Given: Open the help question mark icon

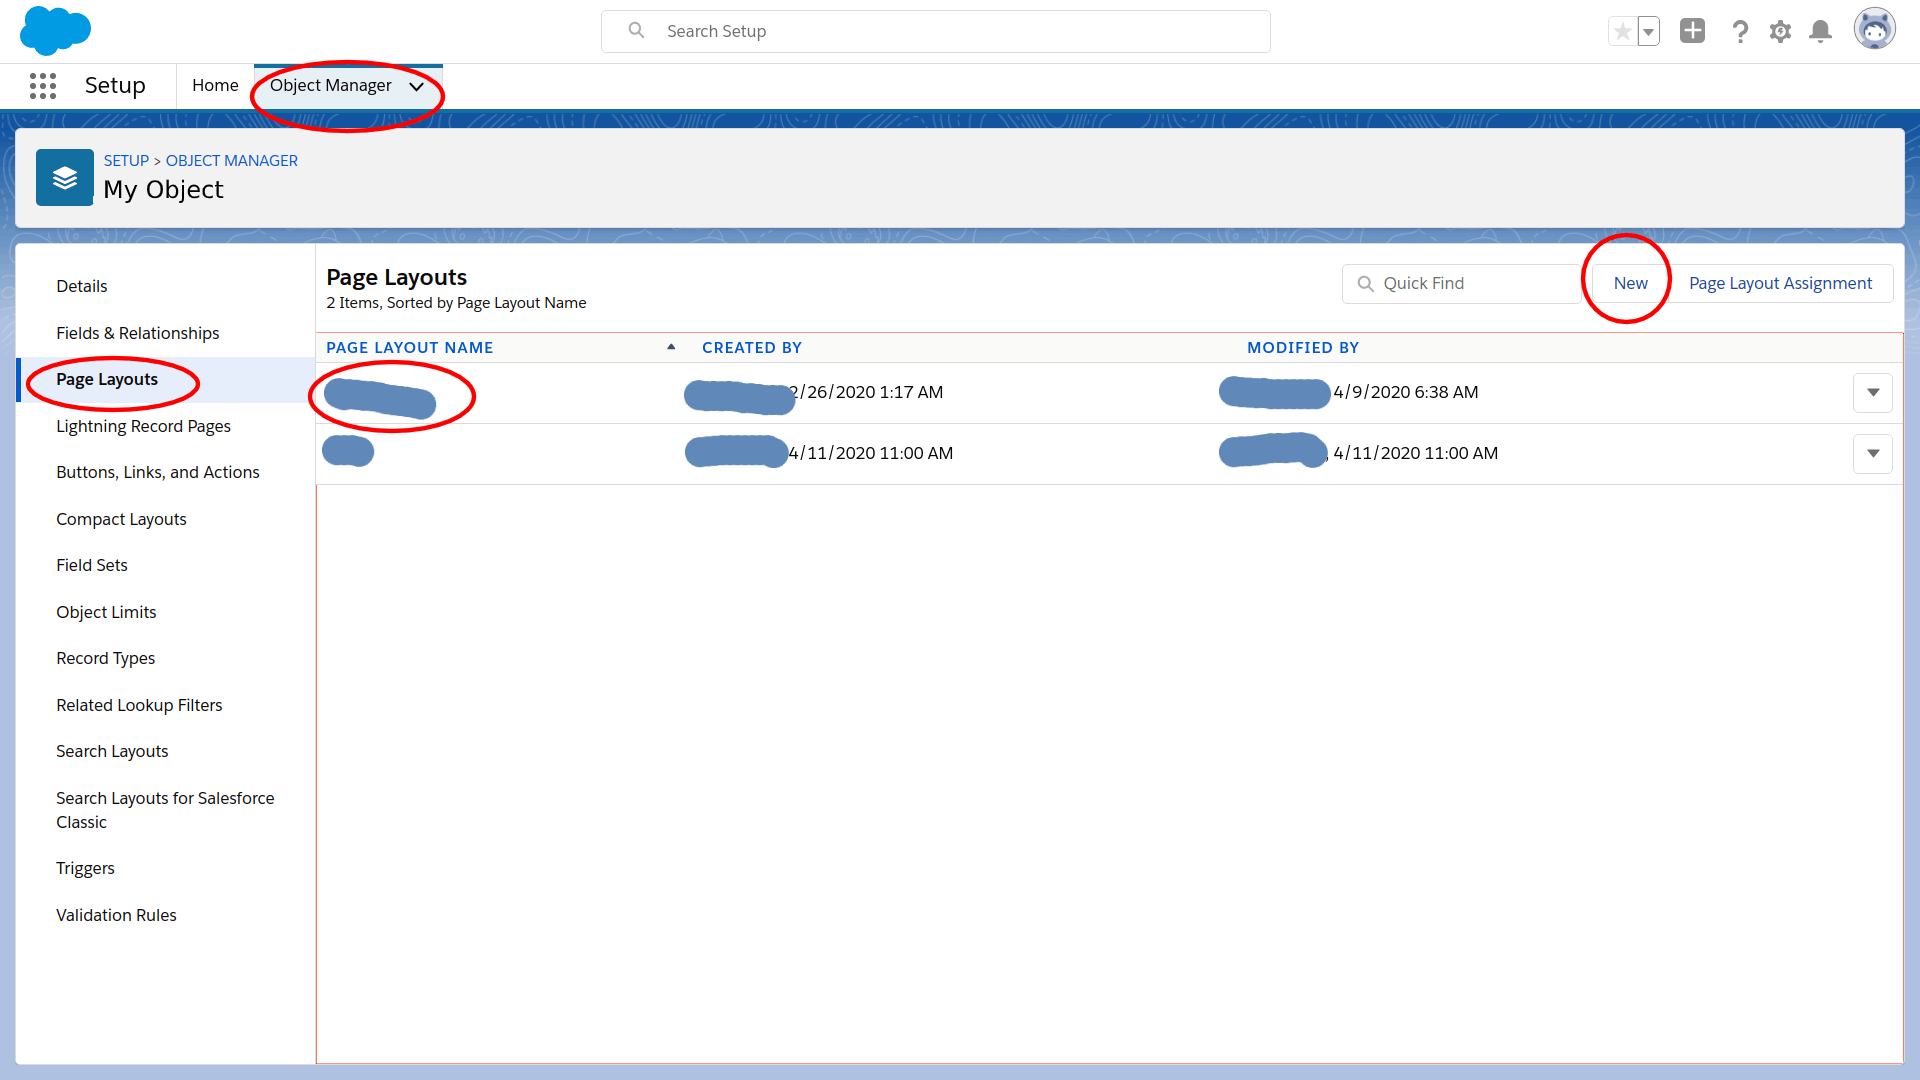Looking at the screenshot, I should click(1740, 32).
